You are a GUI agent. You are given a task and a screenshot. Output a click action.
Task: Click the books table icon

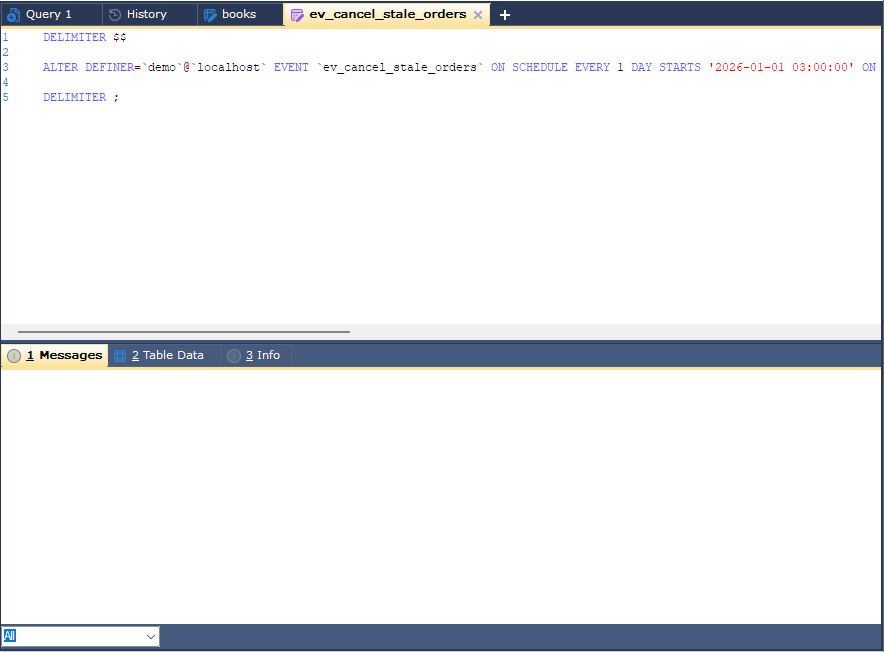pyautogui.click(x=210, y=15)
